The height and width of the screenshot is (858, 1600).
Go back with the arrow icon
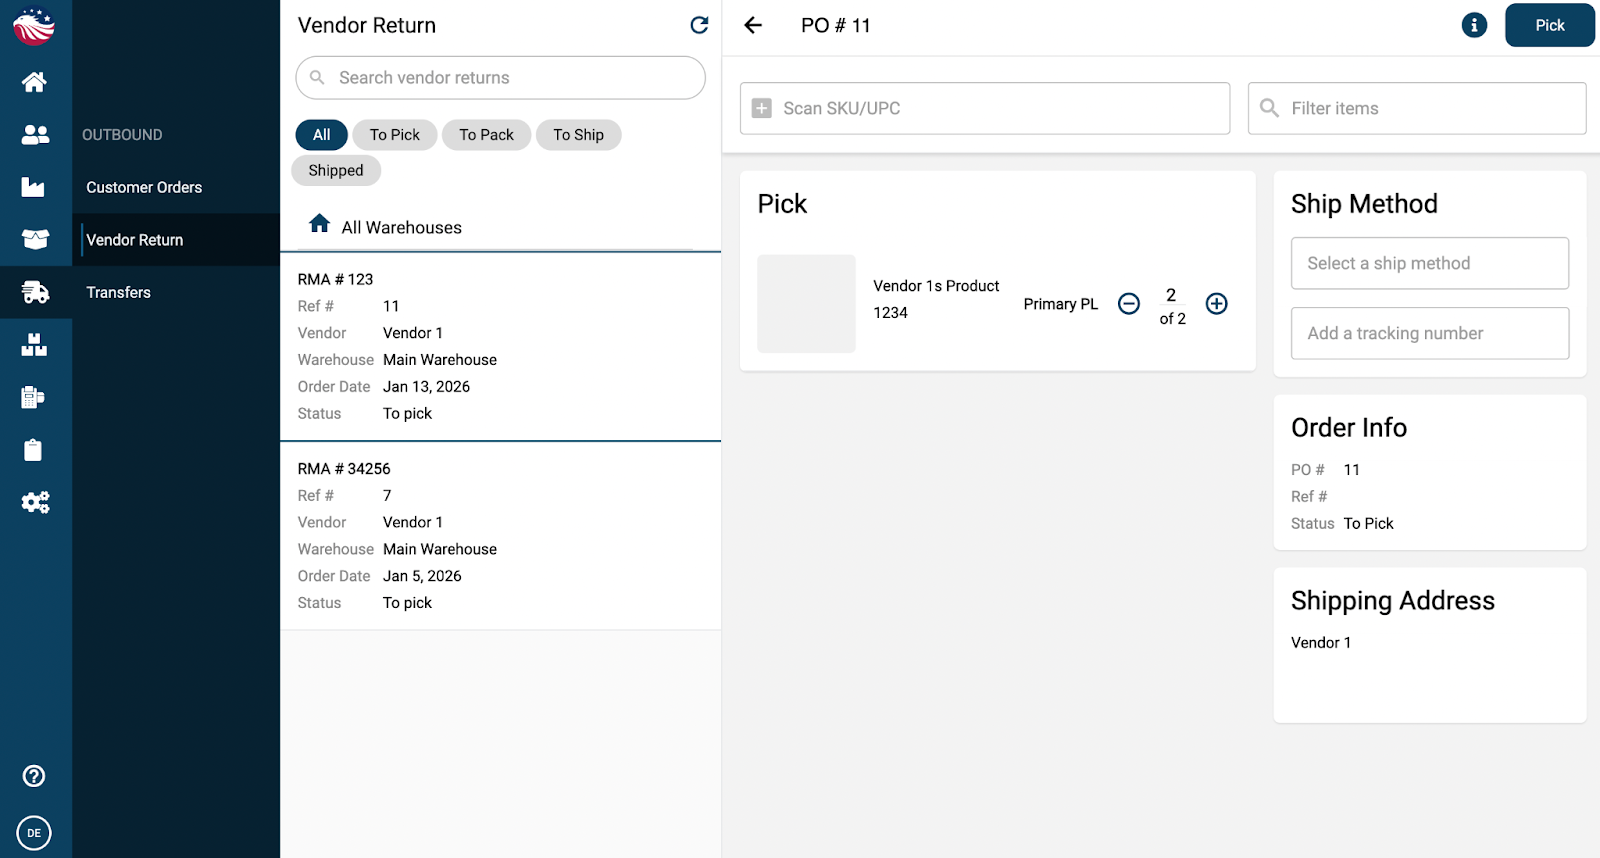[x=753, y=25]
